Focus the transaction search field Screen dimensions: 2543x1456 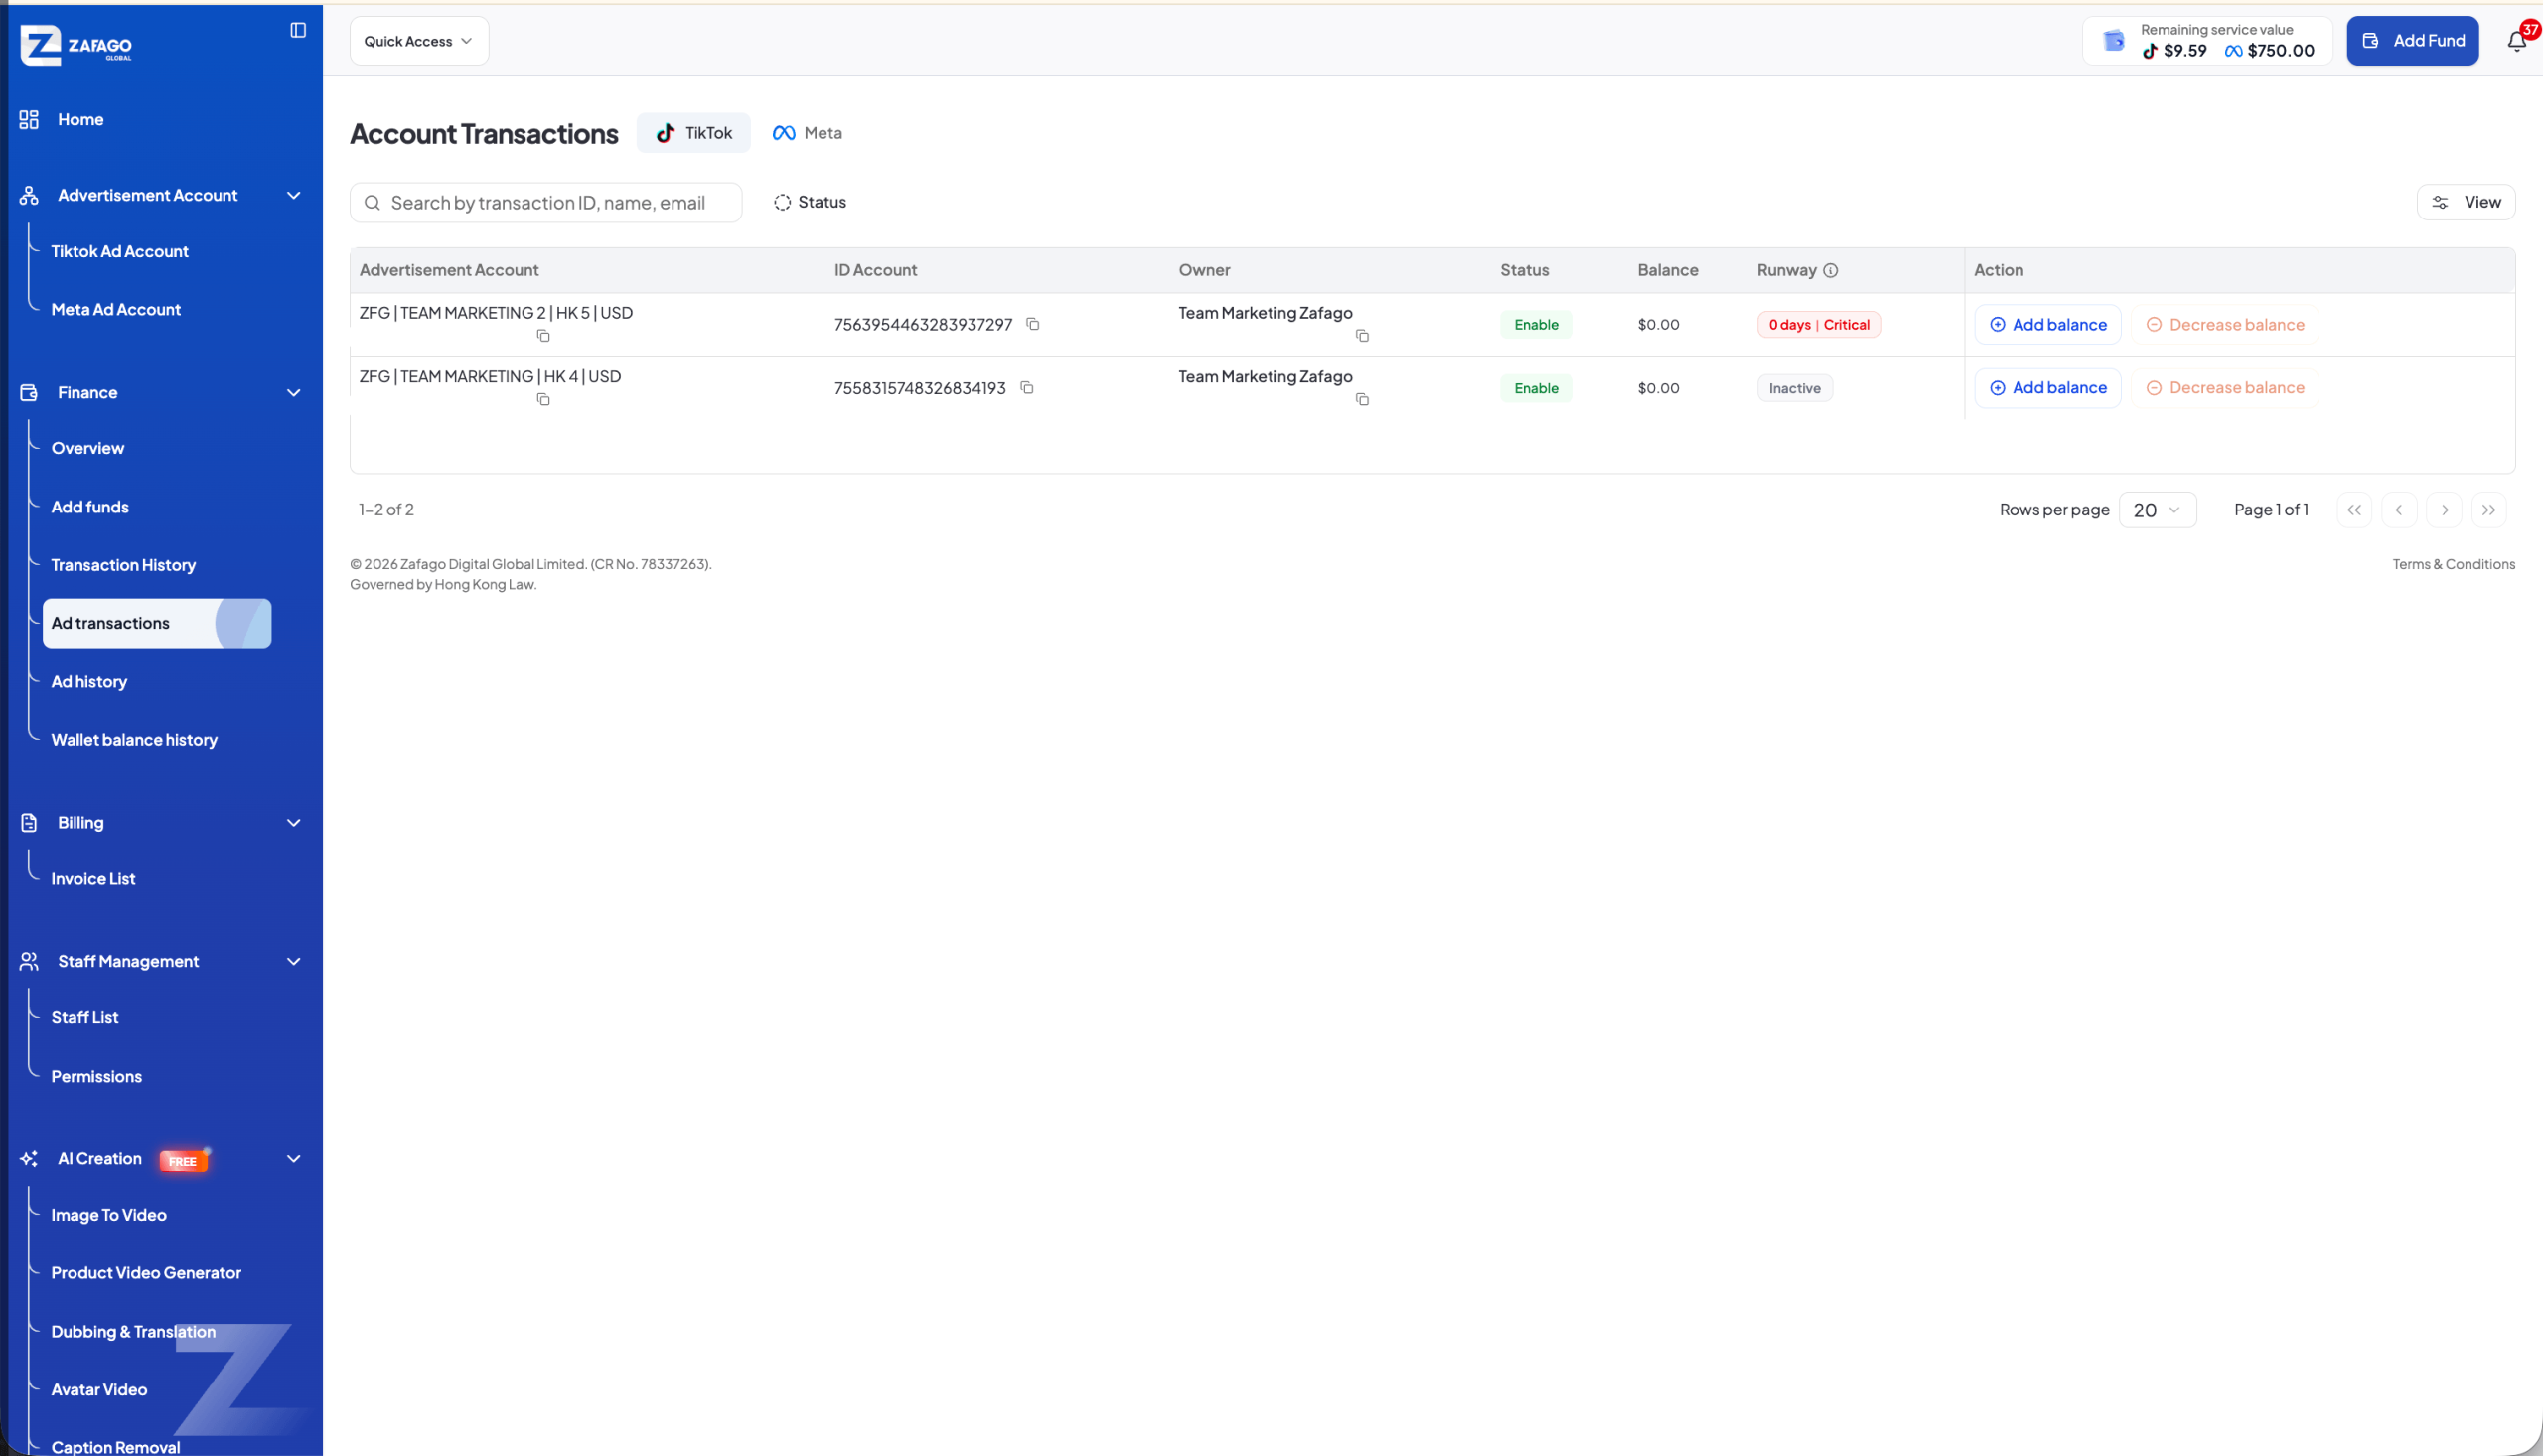tap(546, 203)
